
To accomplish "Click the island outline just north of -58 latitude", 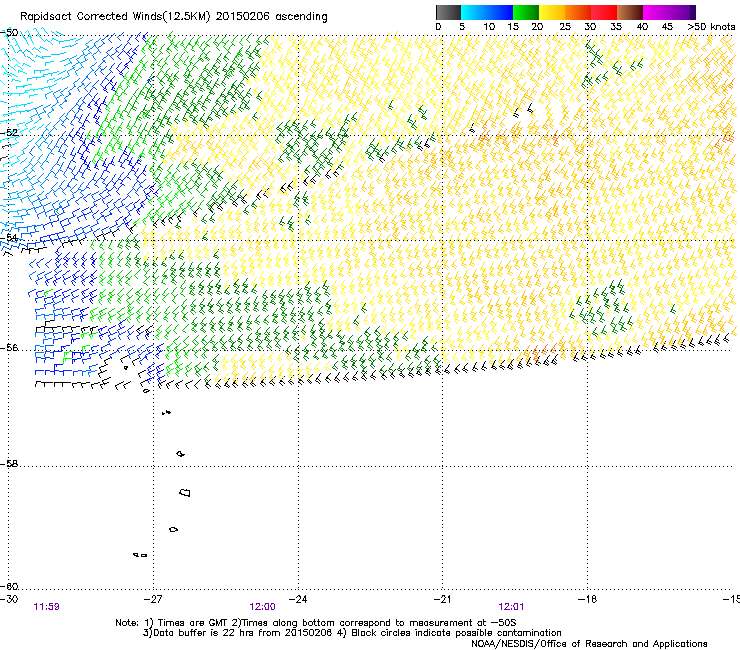I will coord(180,454).
